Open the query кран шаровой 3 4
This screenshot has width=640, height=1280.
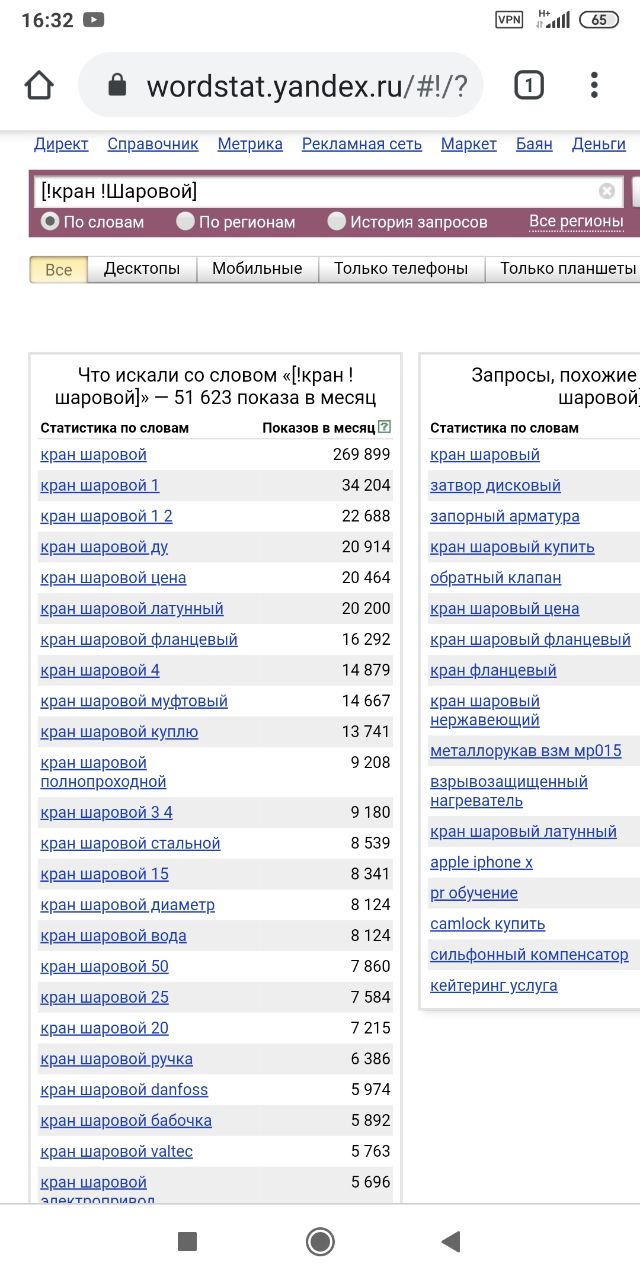point(106,813)
